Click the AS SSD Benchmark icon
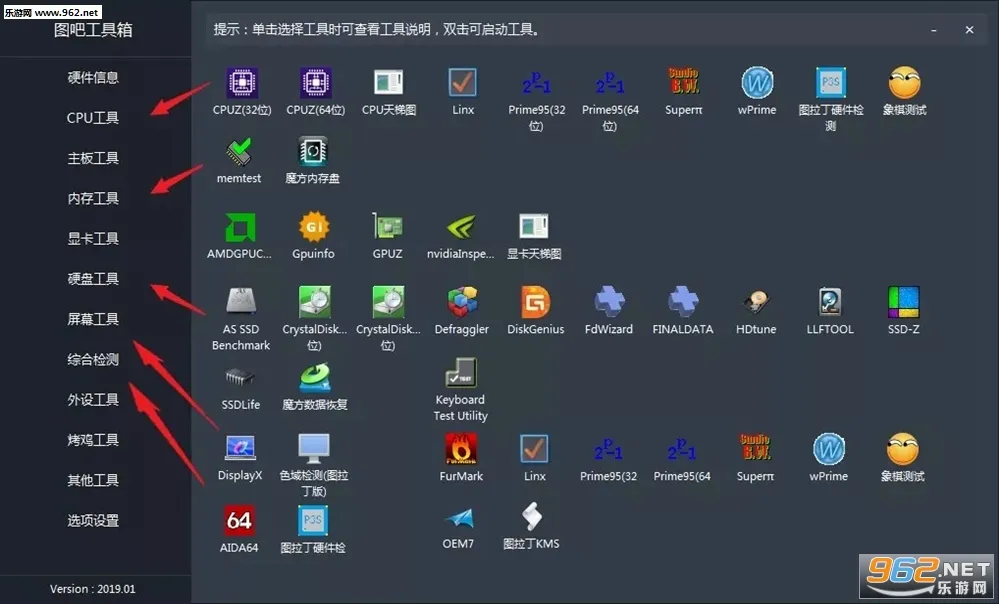 click(240, 303)
